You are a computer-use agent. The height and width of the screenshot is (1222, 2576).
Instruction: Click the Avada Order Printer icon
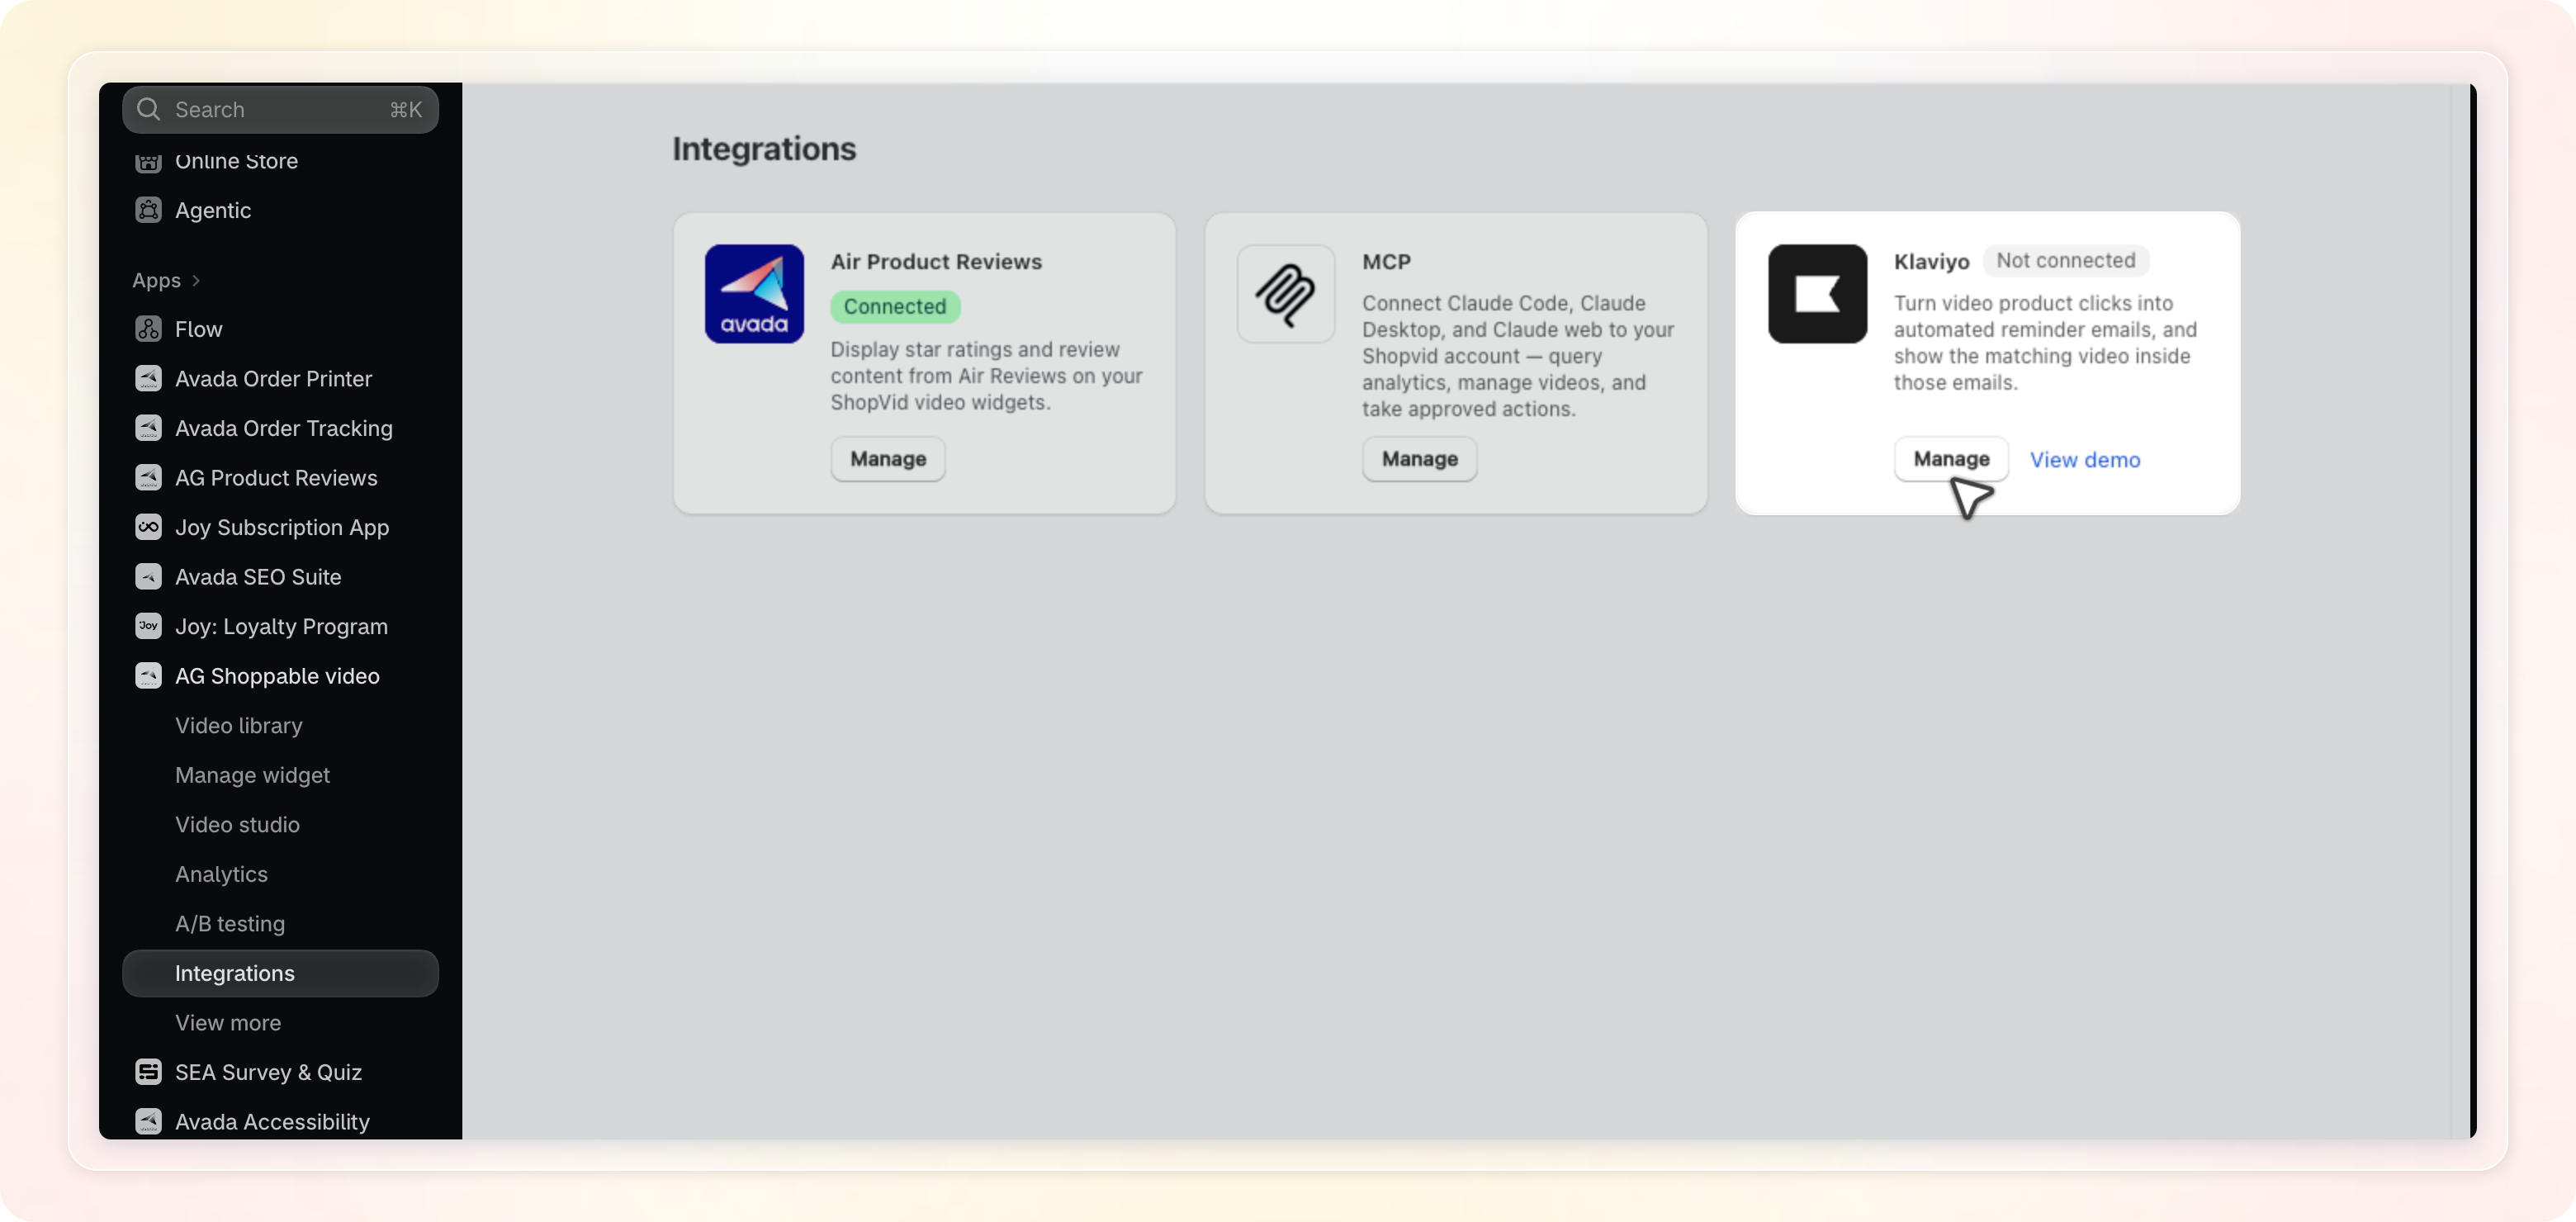(148, 378)
